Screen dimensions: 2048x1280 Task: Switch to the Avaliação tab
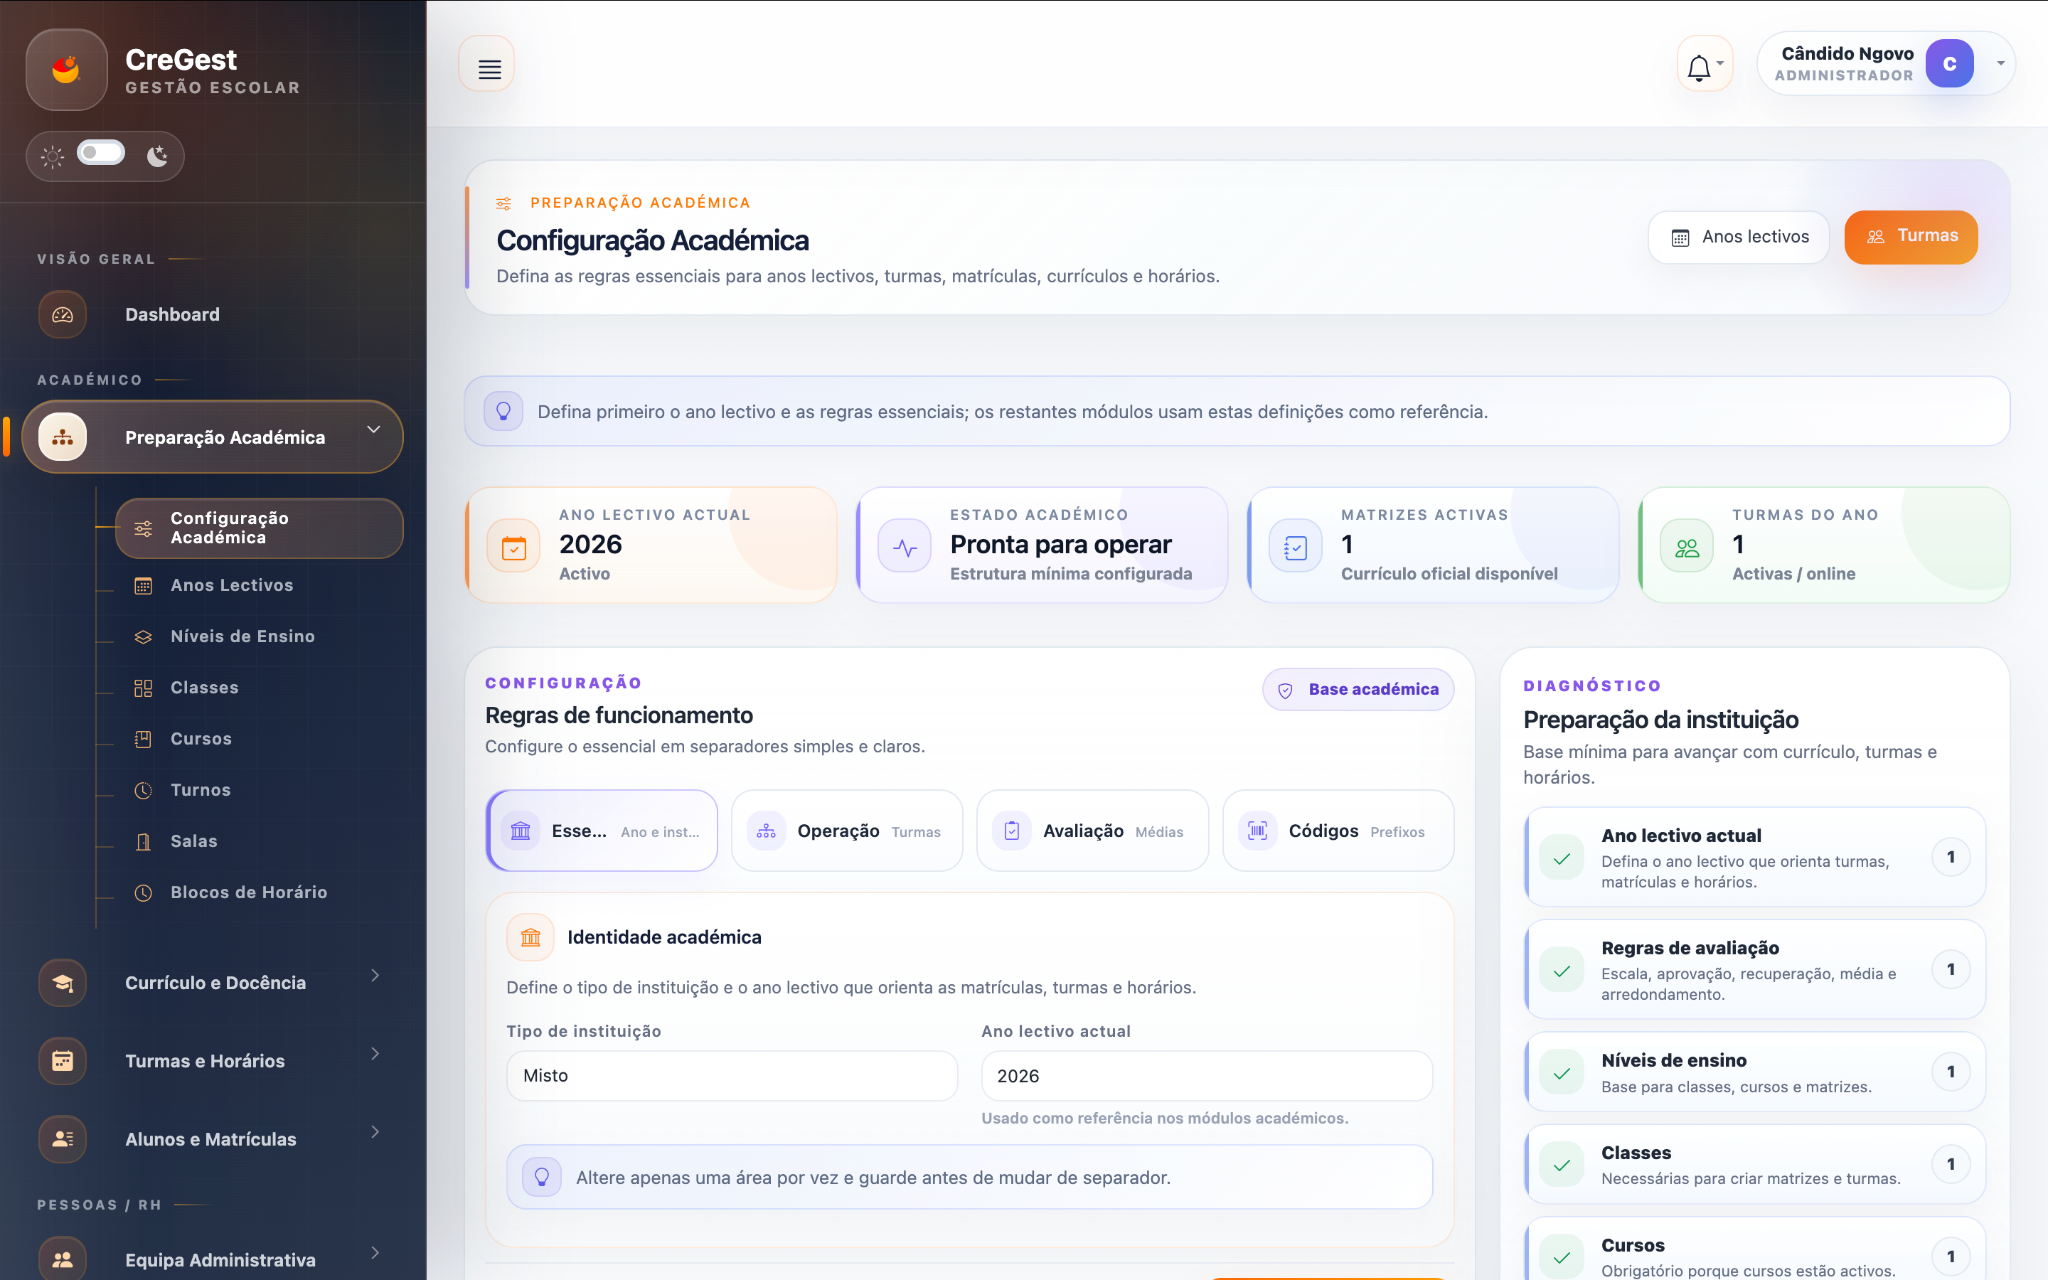tap(1092, 831)
